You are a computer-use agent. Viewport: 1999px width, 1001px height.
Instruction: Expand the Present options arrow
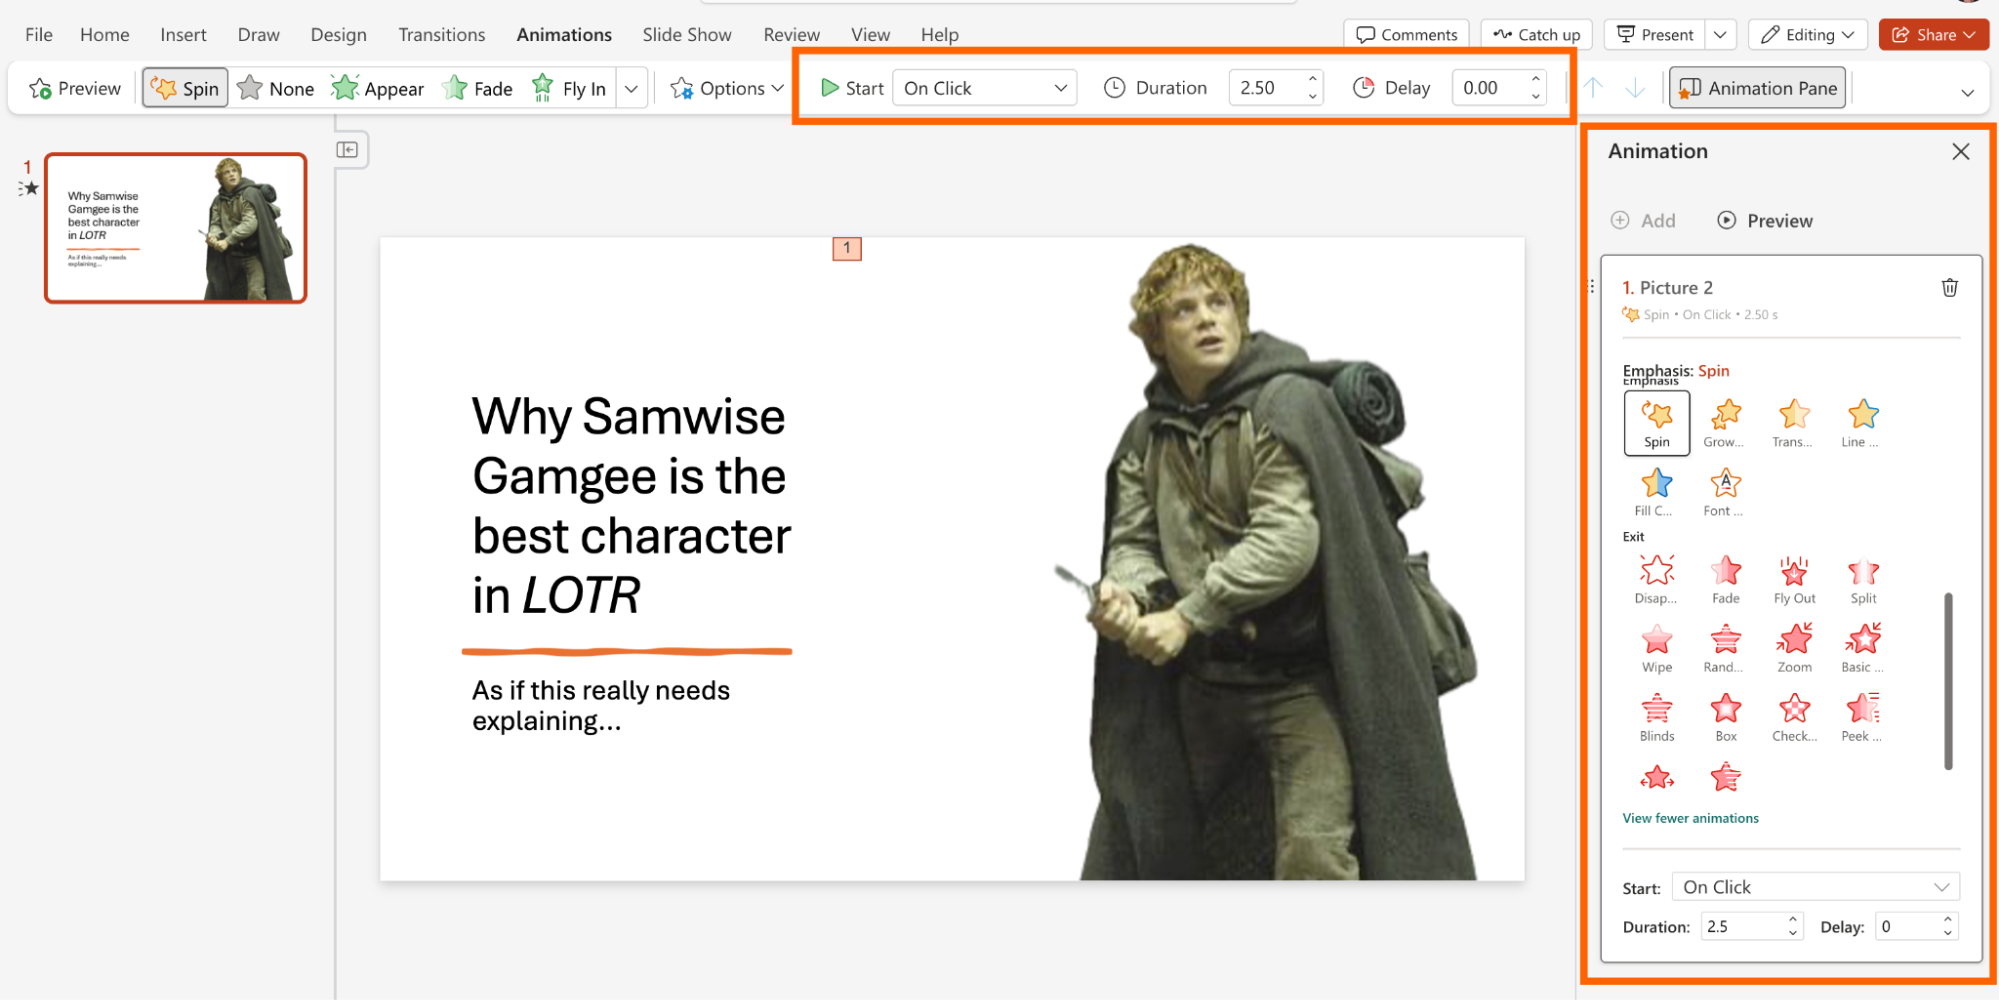1720,35
